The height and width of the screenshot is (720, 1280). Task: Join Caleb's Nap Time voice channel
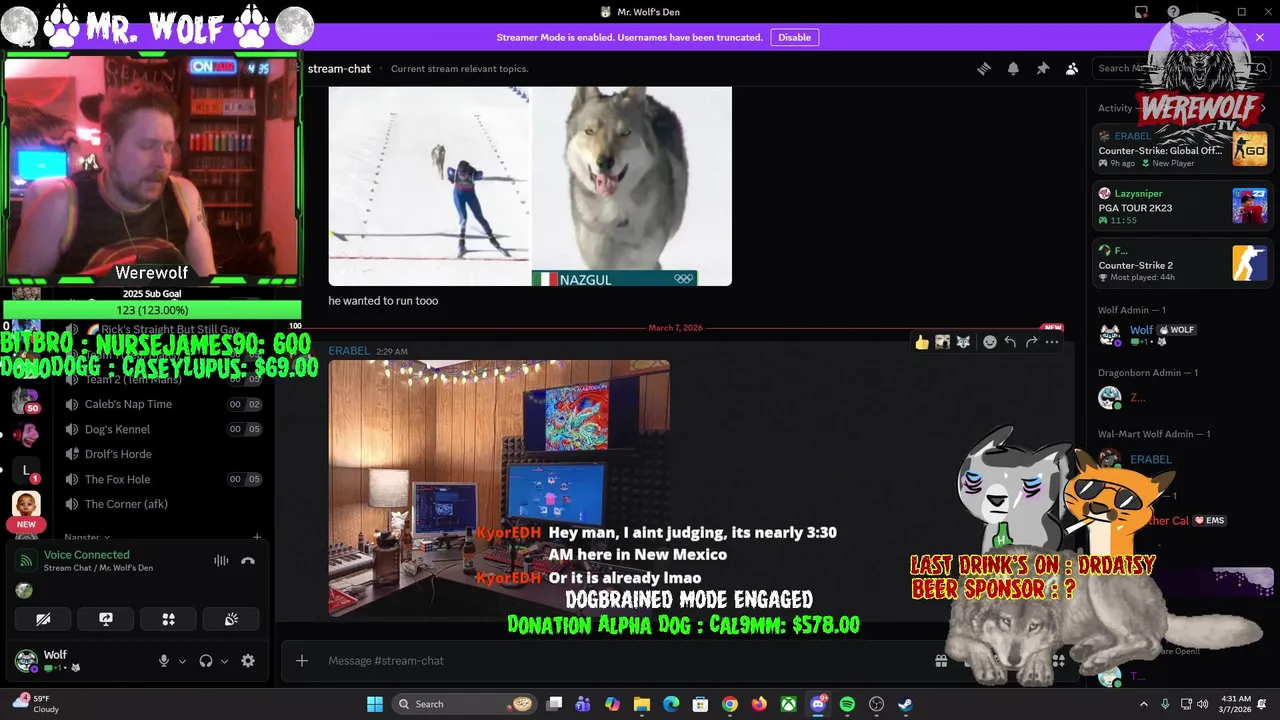click(x=128, y=404)
